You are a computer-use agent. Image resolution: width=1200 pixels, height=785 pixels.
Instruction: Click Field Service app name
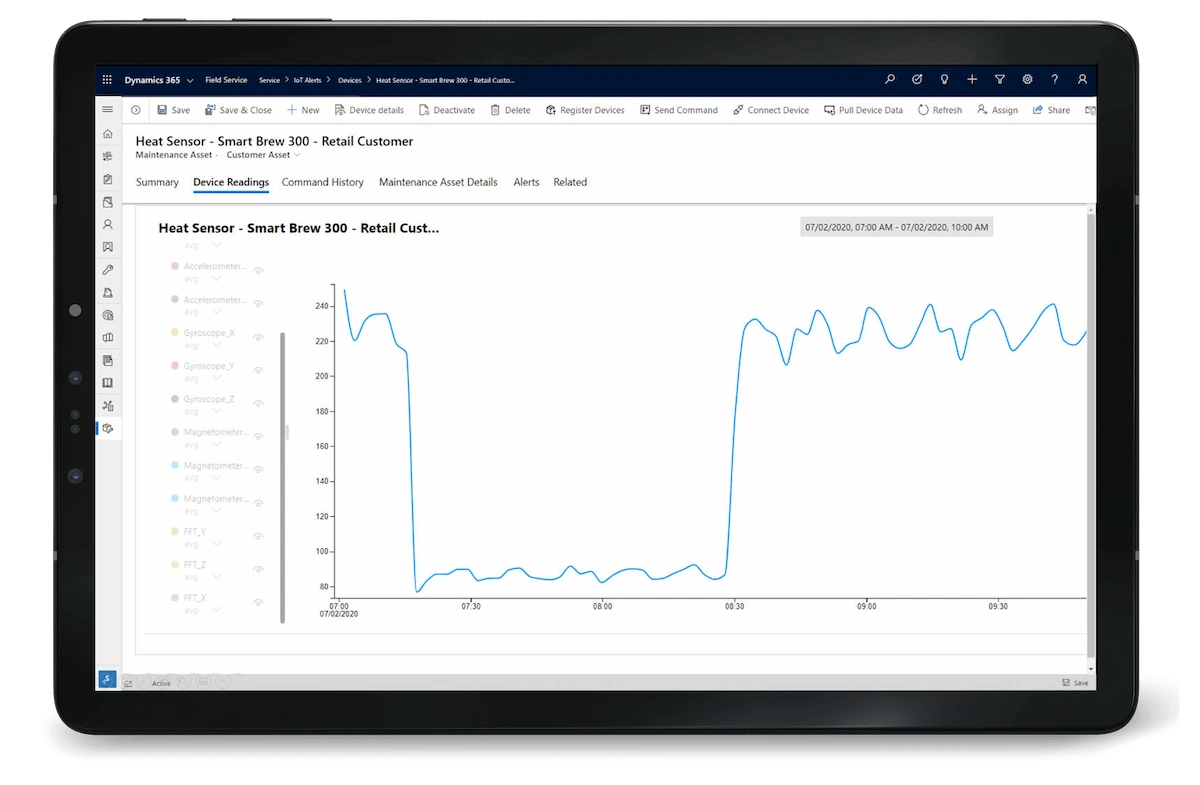click(227, 80)
